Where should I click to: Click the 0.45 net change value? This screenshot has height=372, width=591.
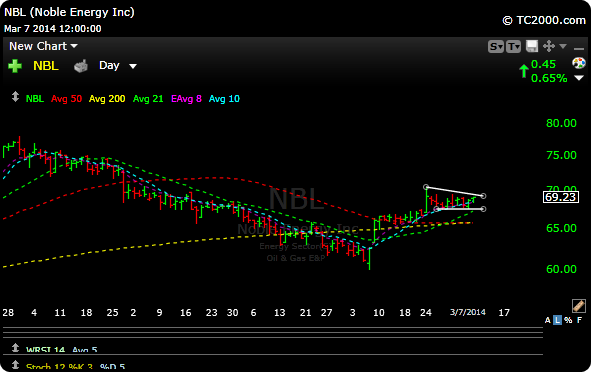point(543,64)
